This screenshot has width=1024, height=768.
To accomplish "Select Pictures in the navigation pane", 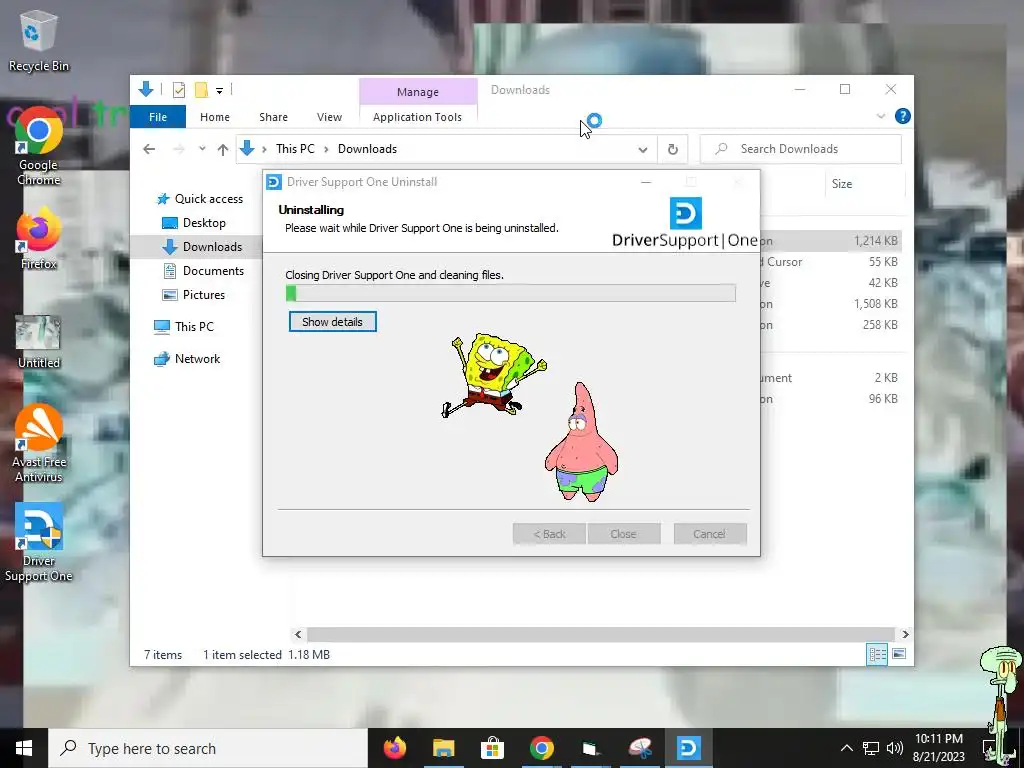I will pos(193,295).
